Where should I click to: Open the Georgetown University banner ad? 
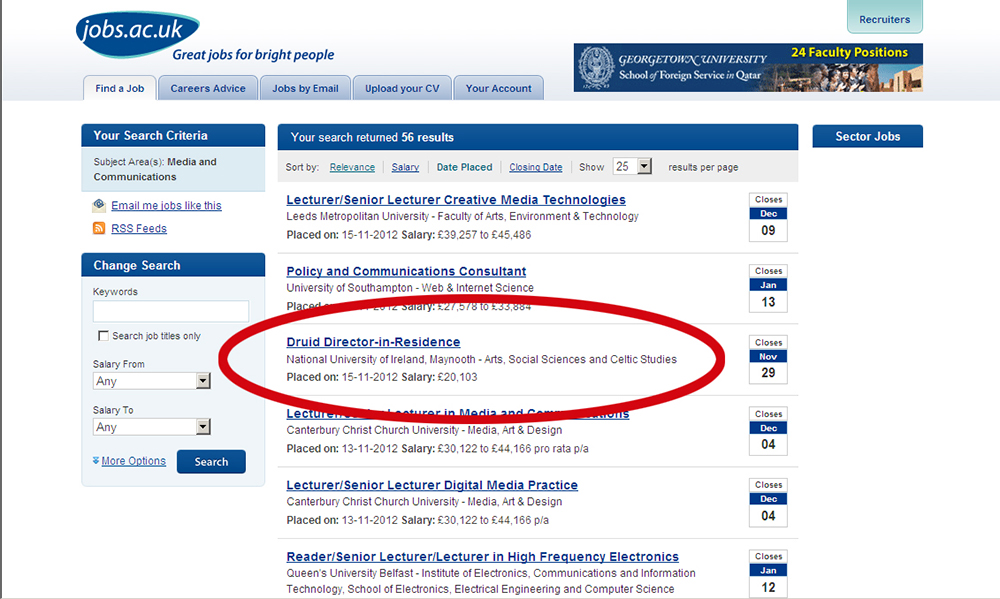[748, 68]
